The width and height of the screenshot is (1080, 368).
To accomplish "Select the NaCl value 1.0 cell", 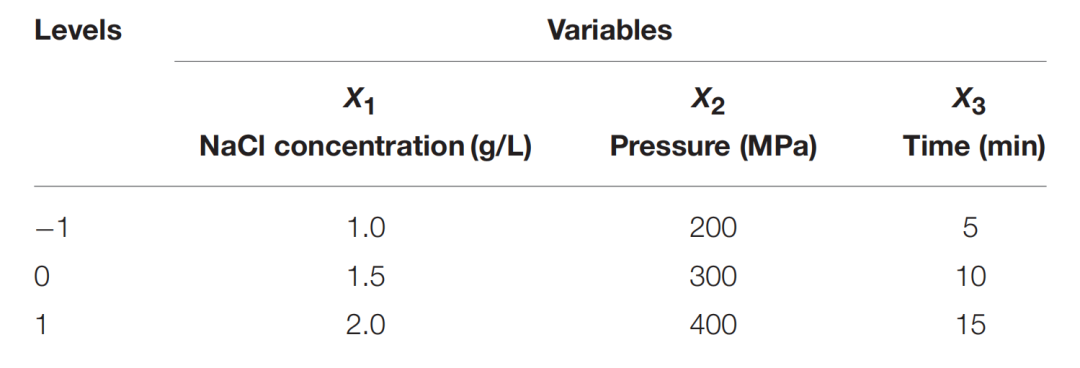I will click(x=365, y=227).
